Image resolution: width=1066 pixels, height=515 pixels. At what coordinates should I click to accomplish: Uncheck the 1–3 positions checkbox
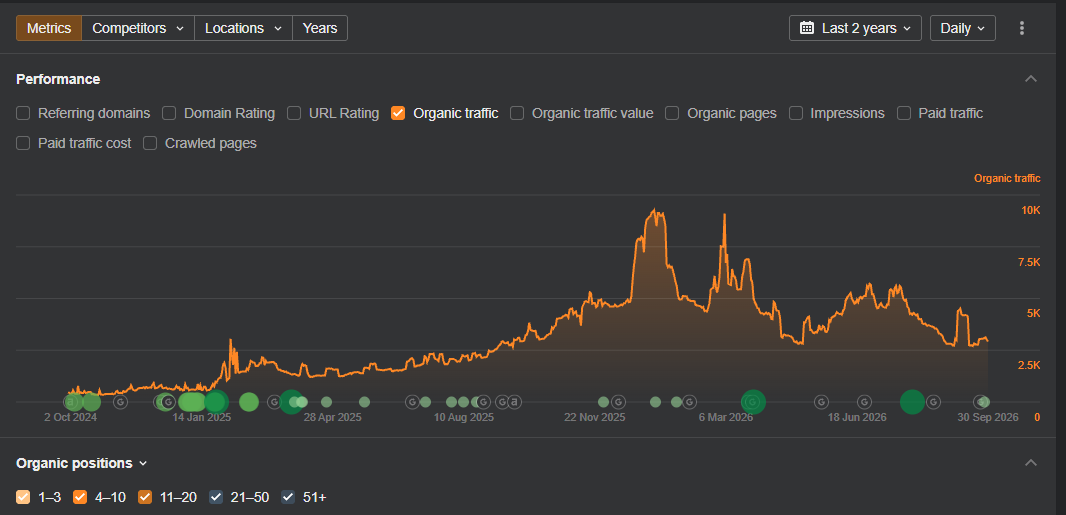(23, 497)
